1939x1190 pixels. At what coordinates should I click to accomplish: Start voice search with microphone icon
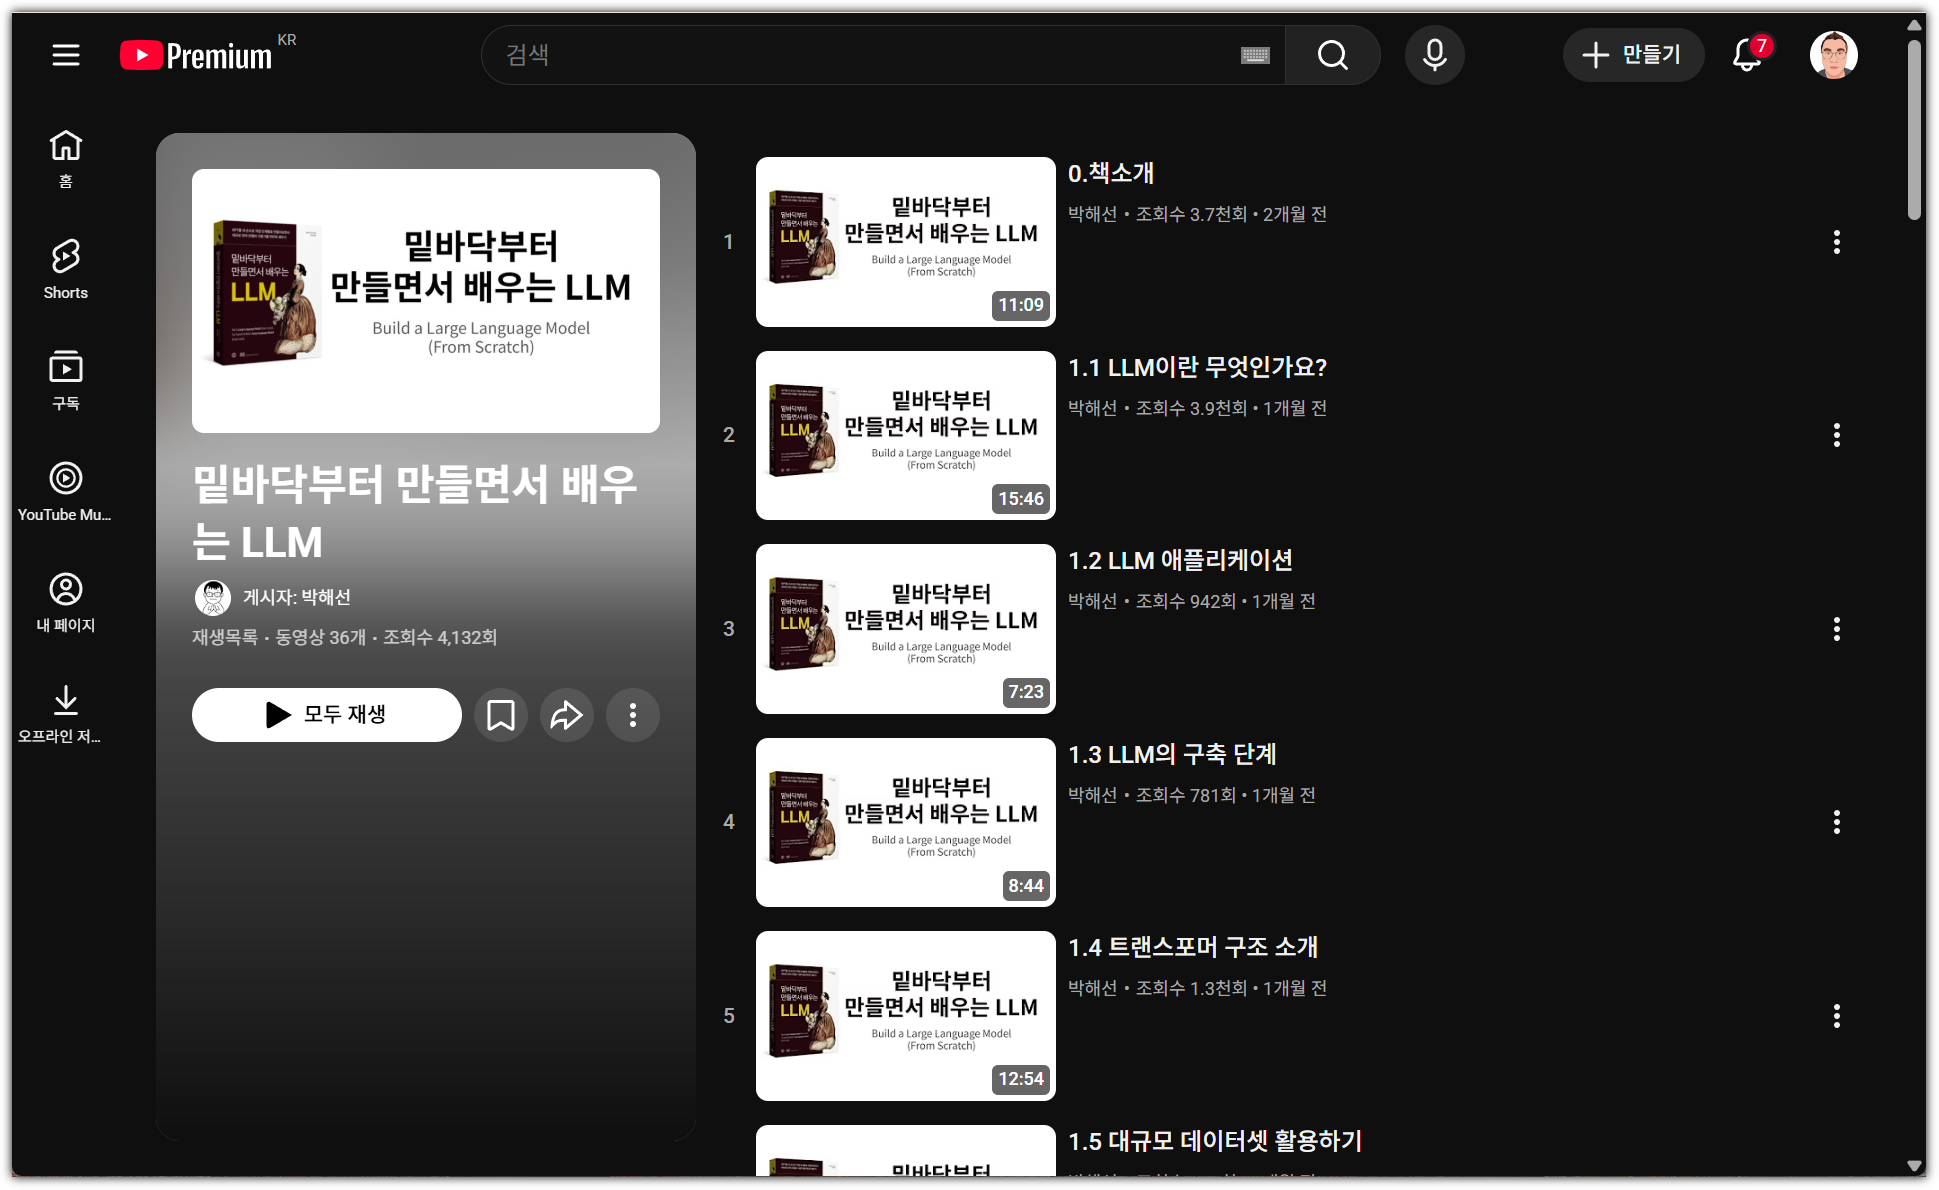tap(1434, 55)
